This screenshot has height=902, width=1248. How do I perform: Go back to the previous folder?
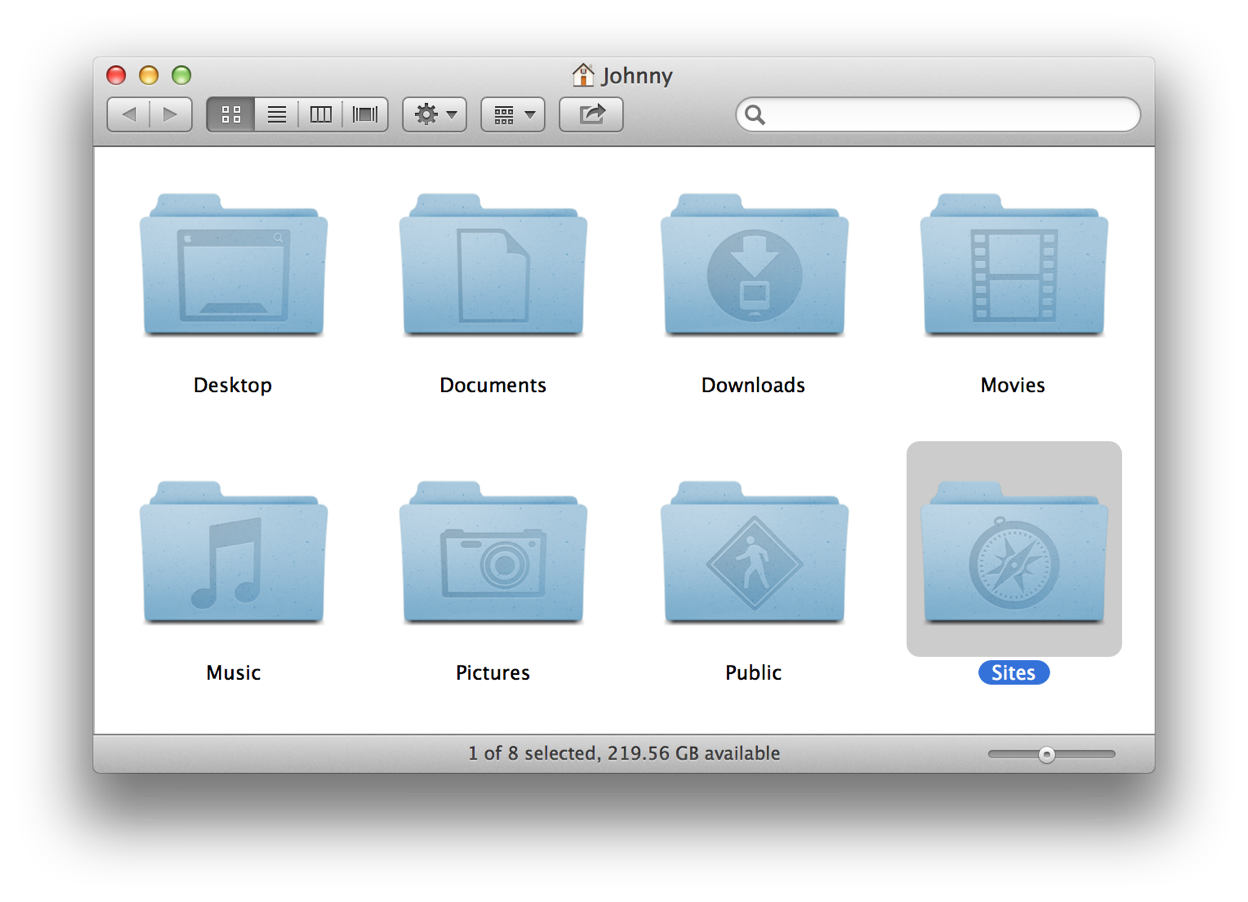129,114
